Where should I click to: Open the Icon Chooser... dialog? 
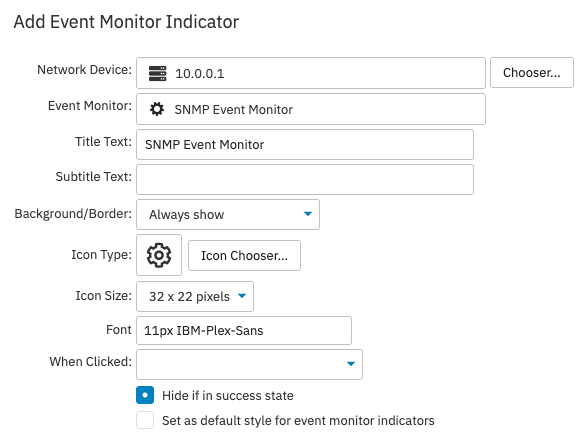tap(244, 256)
